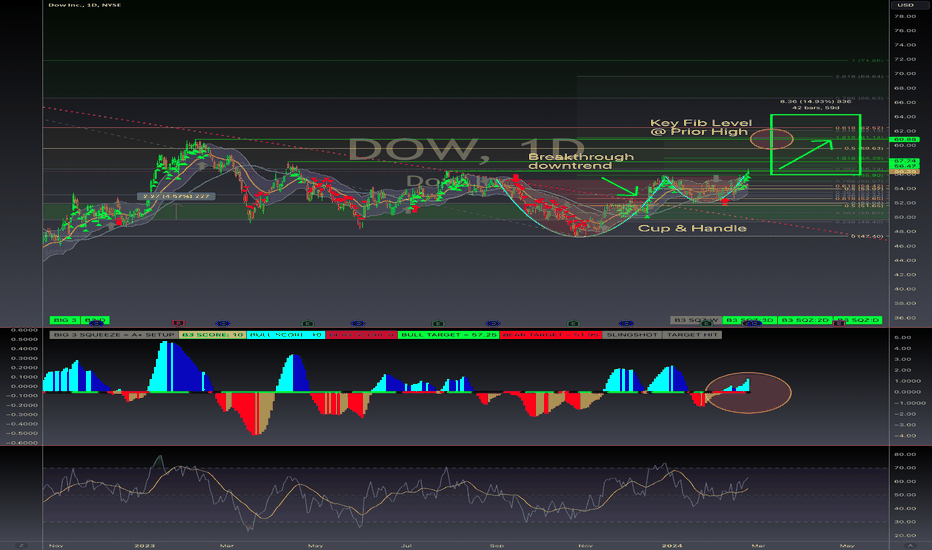Viewport: 932px width, 550px height.
Task: Click the 78.00 value on the price axis
Action: [x=905, y=17]
